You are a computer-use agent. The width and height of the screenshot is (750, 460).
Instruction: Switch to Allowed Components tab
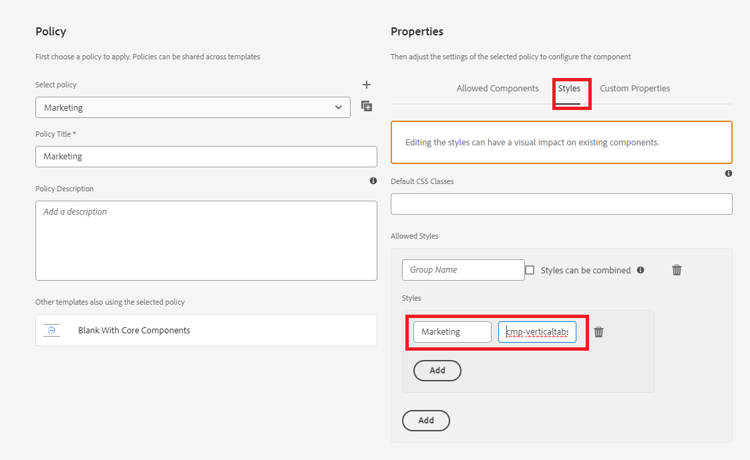[497, 88]
